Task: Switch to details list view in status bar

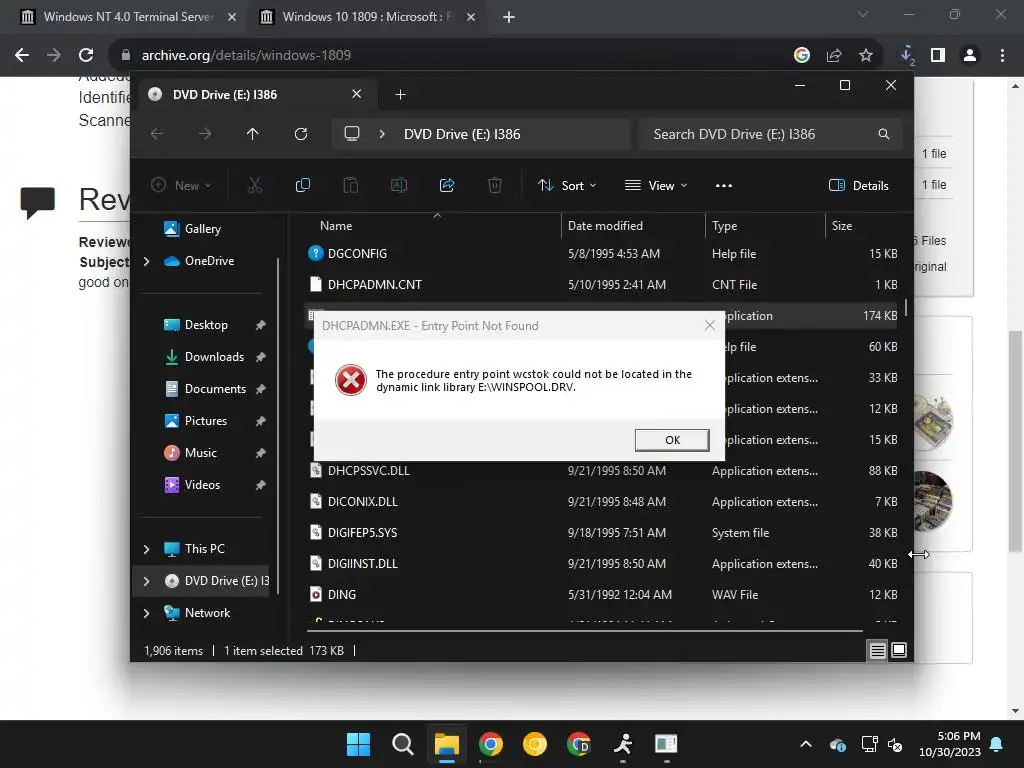Action: pyautogui.click(x=878, y=650)
